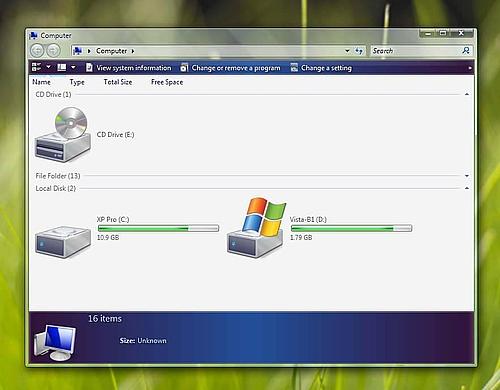
Task: Click XP Pro (C:) usage bar
Action: pos(158,228)
